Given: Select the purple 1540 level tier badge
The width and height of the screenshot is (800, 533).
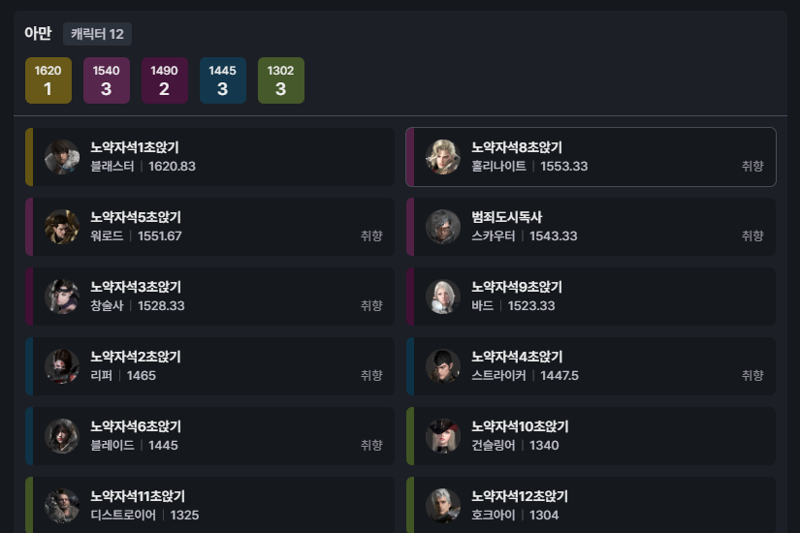Looking at the screenshot, I should [107, 81].
